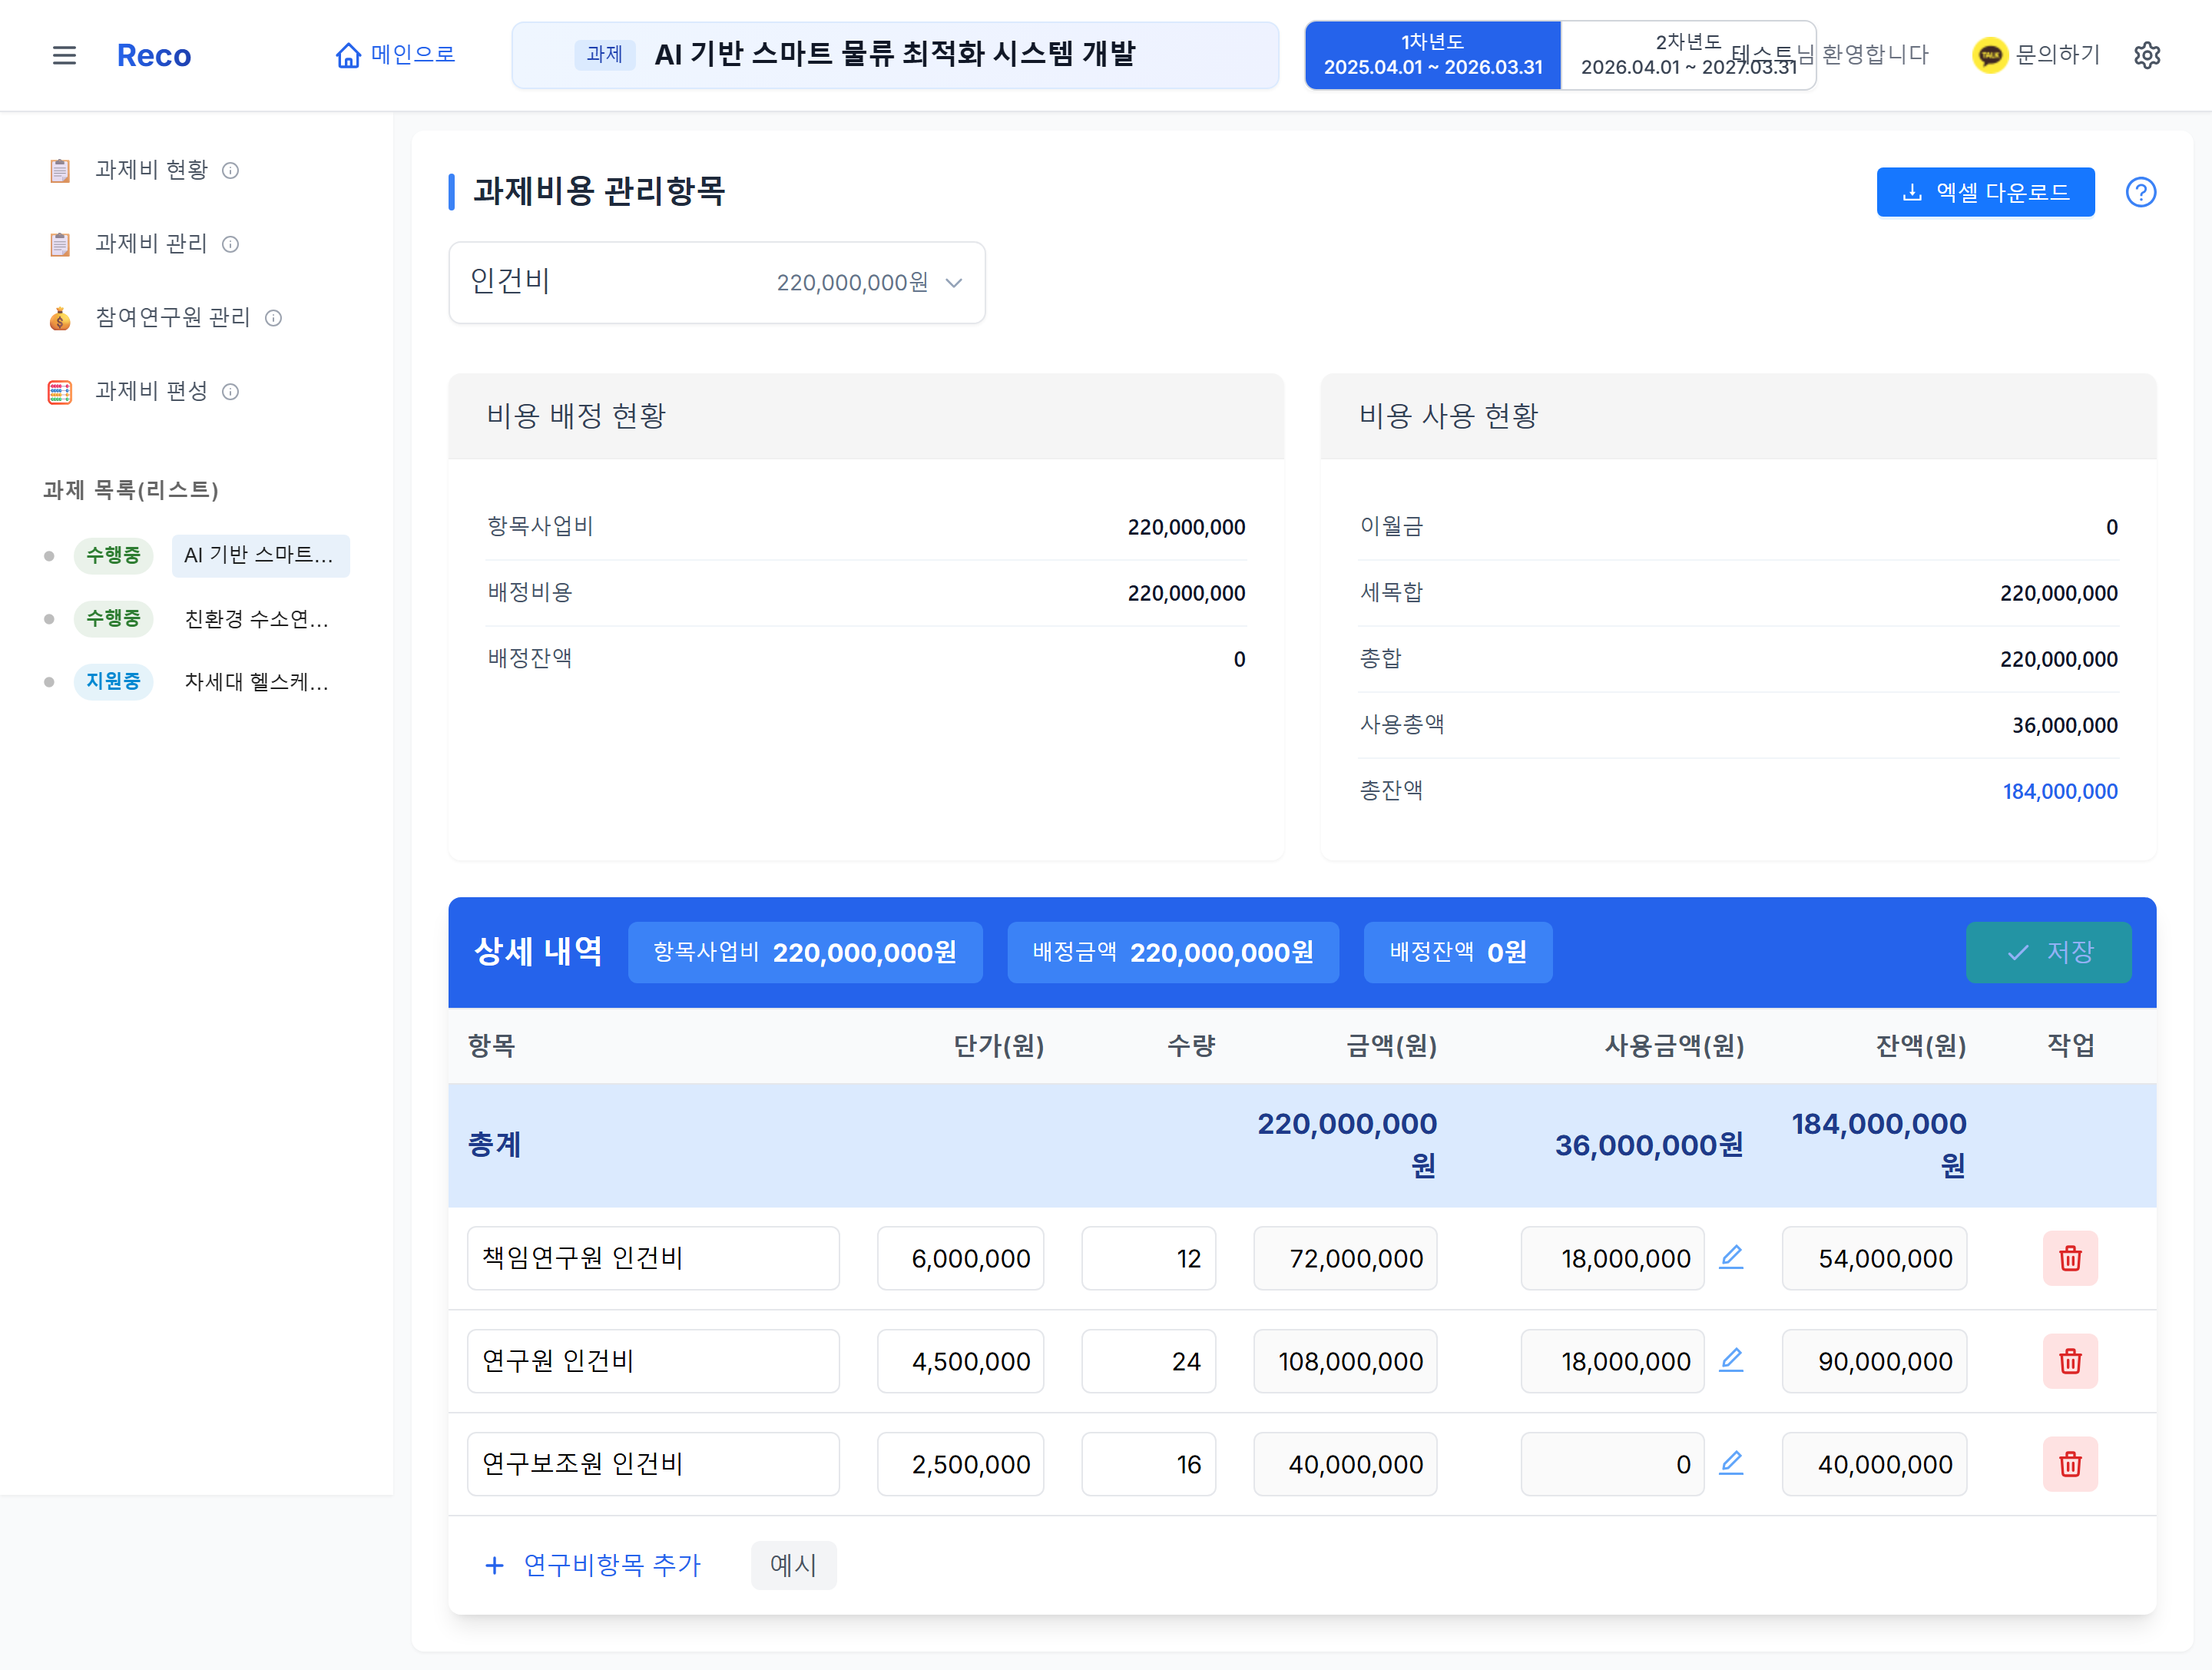Screen dimensions: 2212x1670
Task: Click the 지원중 status badge
Action: point(113,682)
